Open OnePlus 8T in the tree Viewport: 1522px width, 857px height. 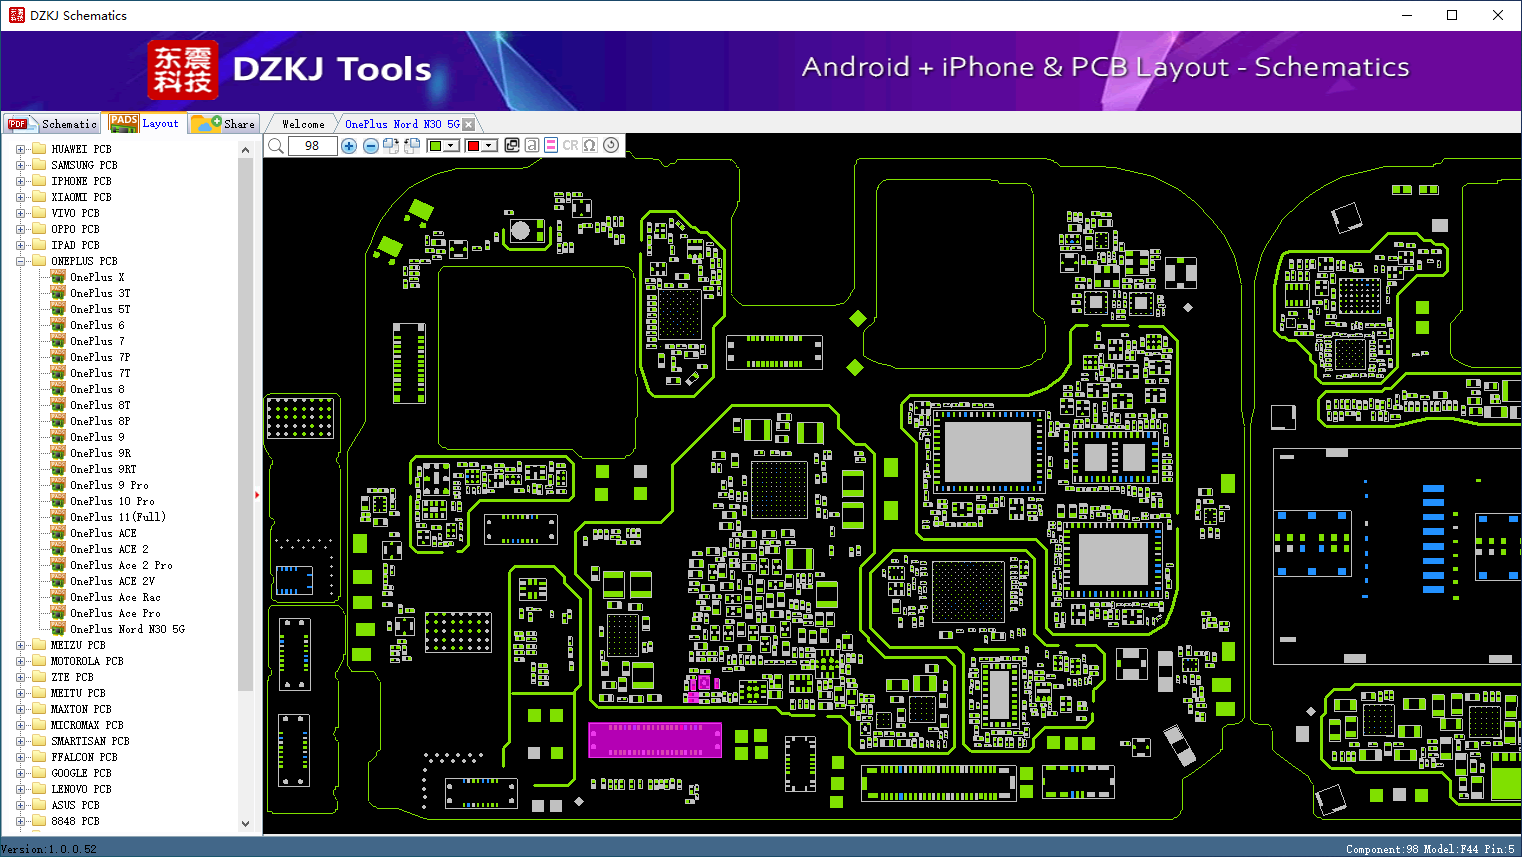[x=100, y=405]
